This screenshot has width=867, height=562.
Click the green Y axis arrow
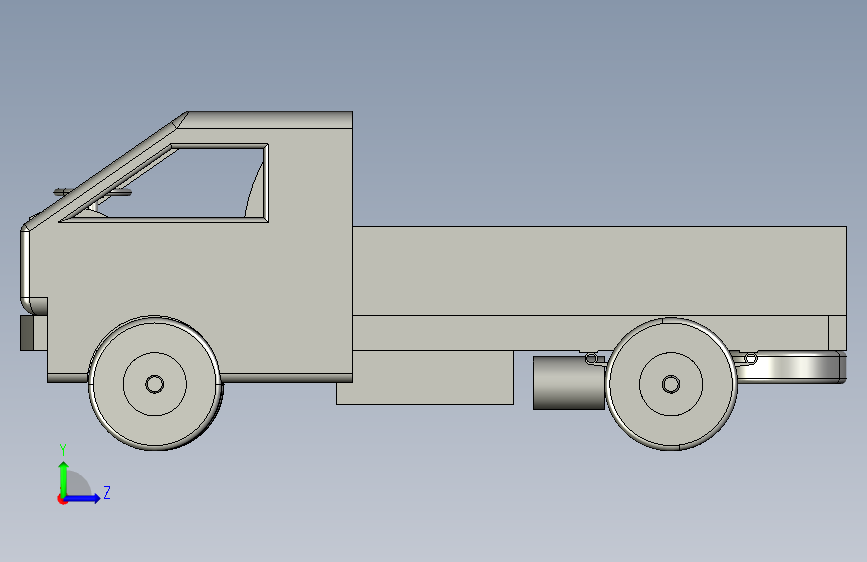(x=64, y=478)
